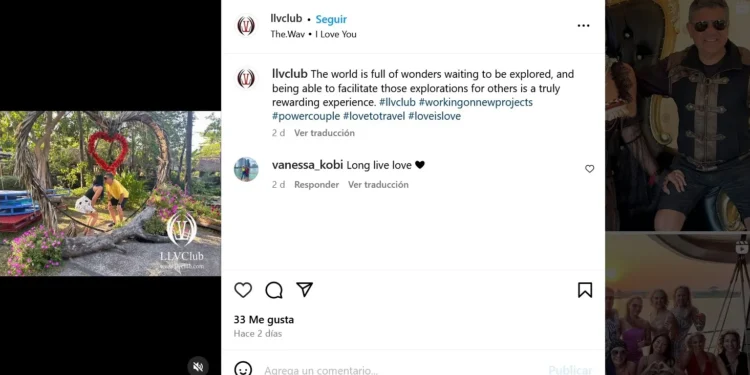Focus the Agrega un comentario field

pyautogui.click(x=402, y=370)
